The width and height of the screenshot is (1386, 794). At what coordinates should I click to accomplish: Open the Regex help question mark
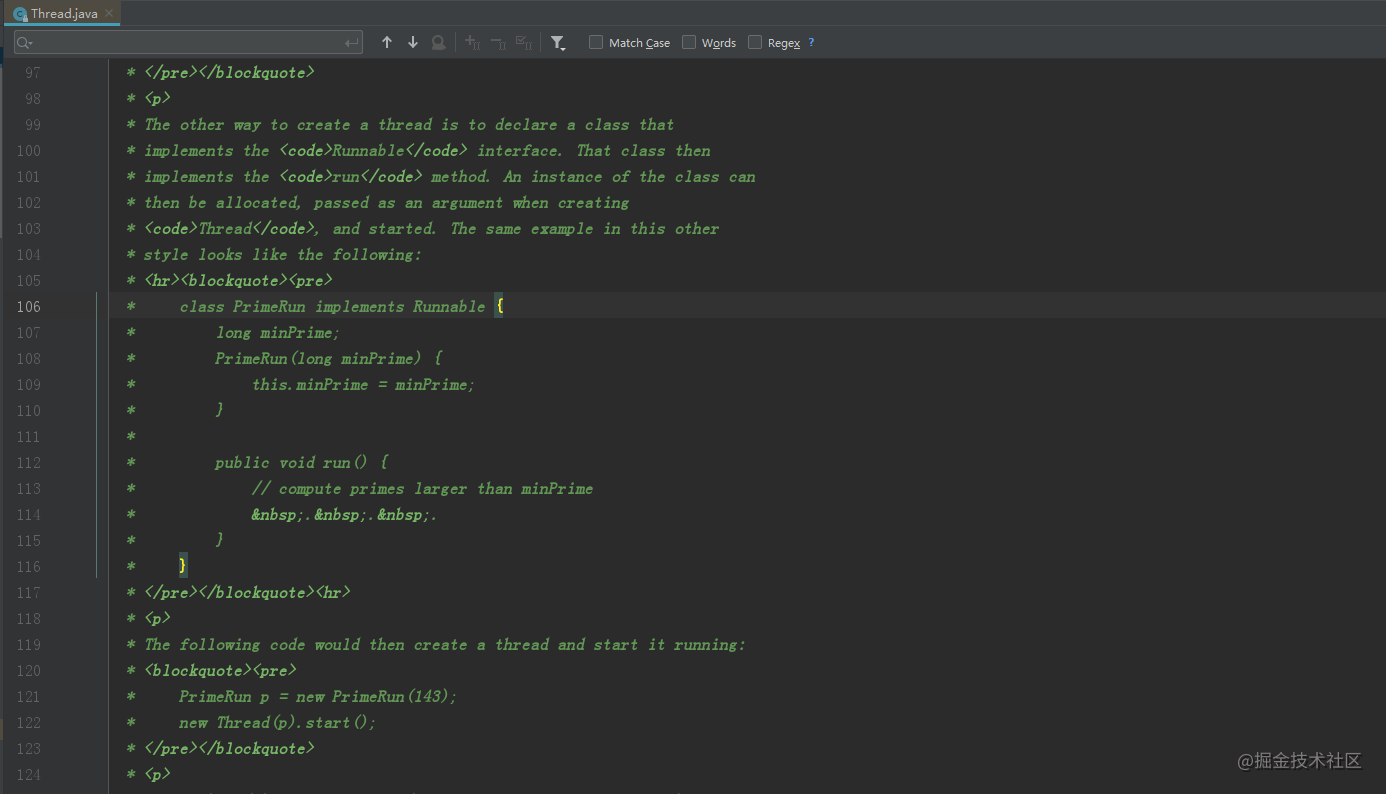point(812,42)
